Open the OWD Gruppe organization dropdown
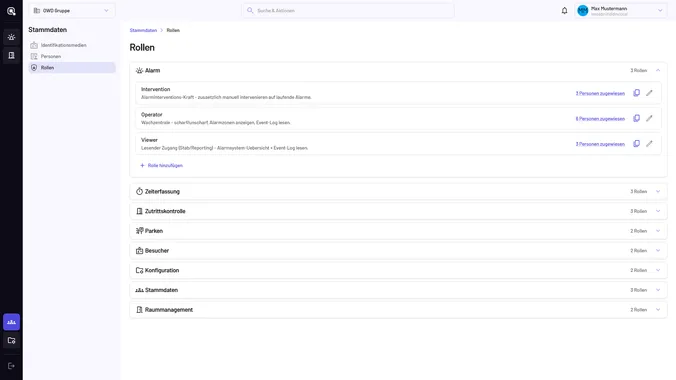676x380 pixels. (x=72, y=11)
